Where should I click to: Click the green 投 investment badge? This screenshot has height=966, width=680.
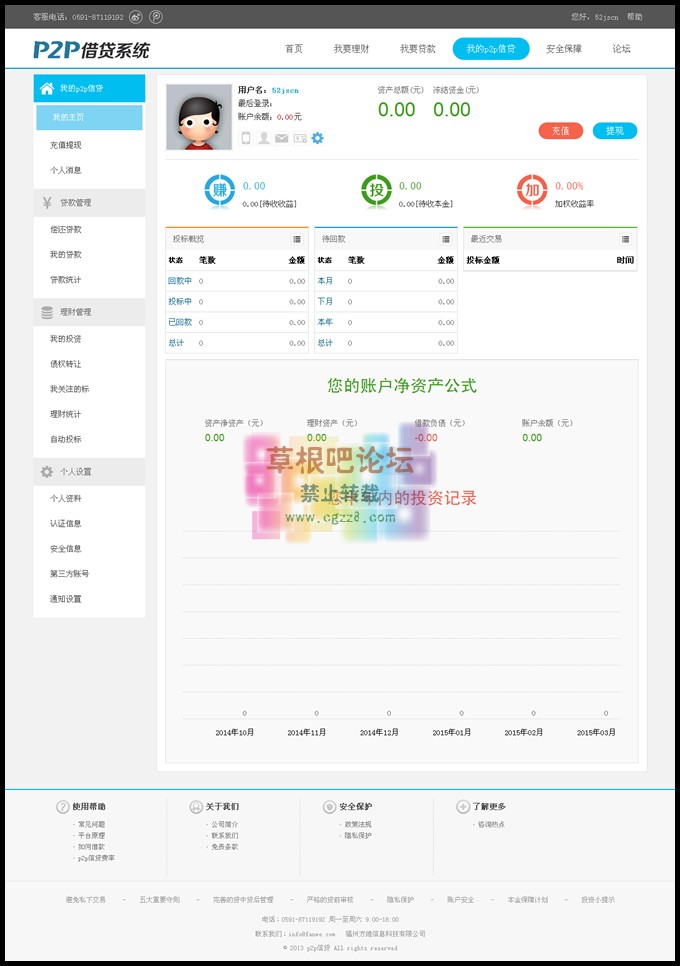pos(376,190)
